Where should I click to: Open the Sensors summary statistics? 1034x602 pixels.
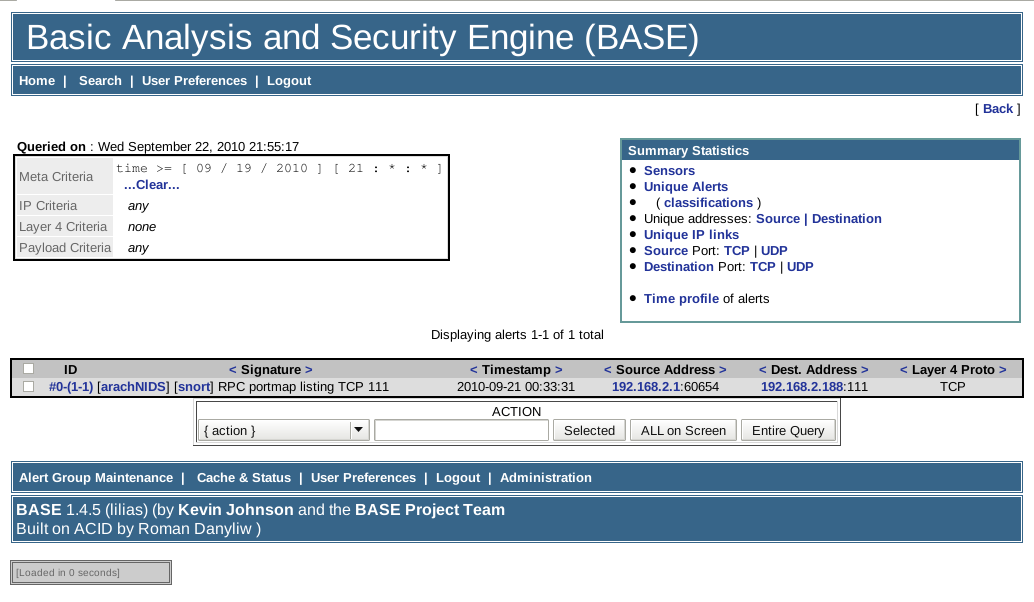[669, 170]
